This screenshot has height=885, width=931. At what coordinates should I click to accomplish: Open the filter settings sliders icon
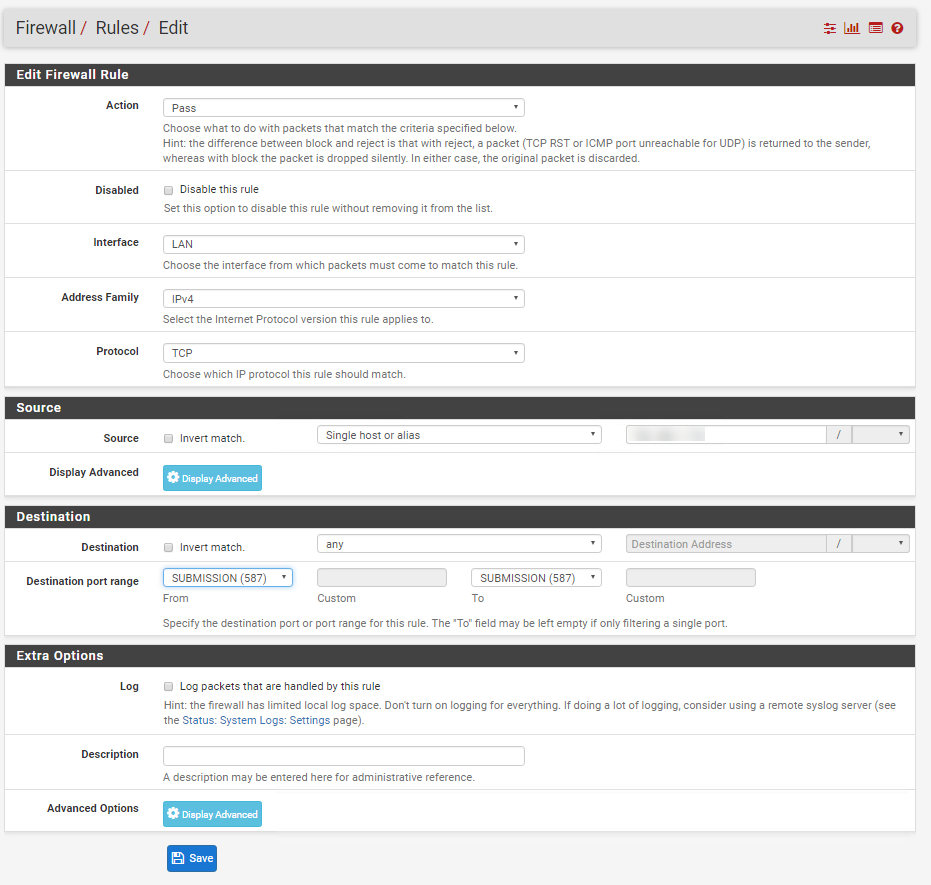[829, 28]
